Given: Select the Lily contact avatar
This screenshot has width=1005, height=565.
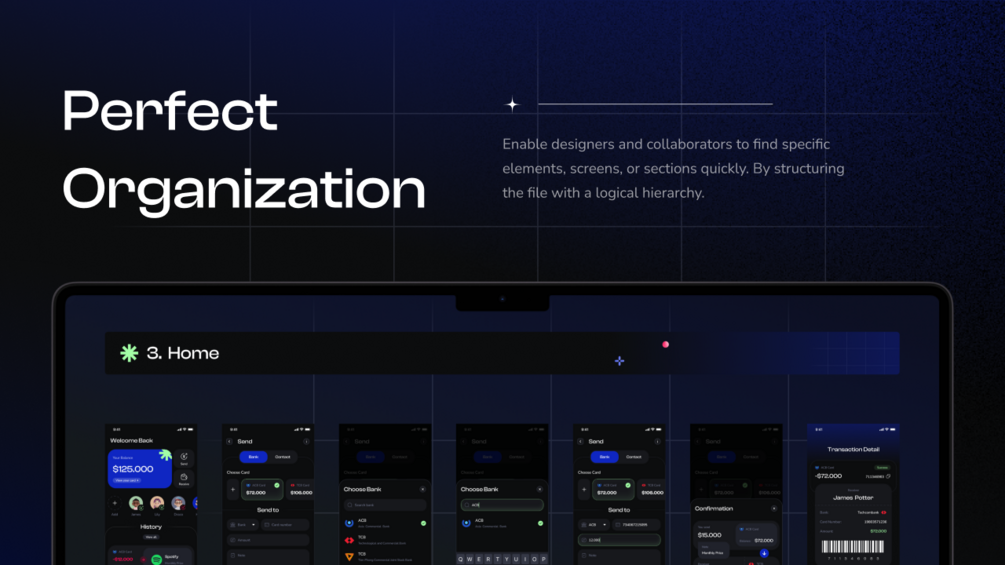Looking at the screenshot, I should point(157,504).
